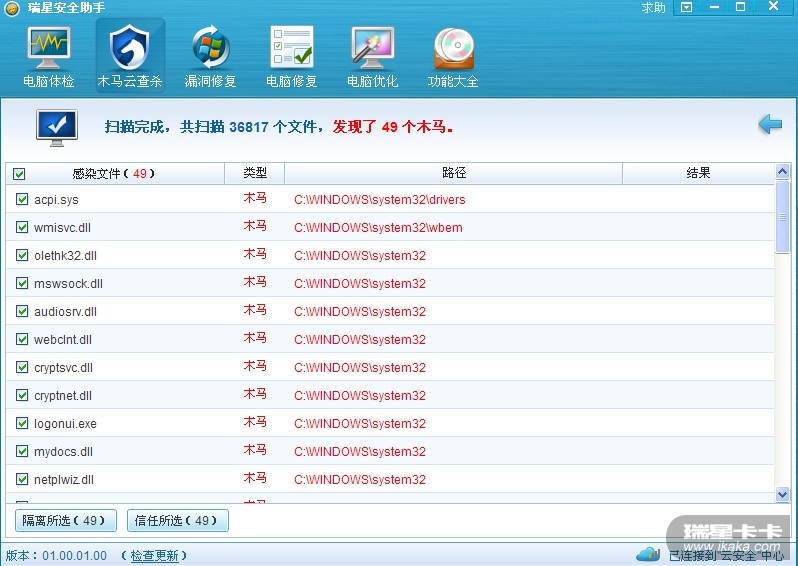Select the cryptsvc.dll file name
This screenshot has width=798, height=566.
(64, 367)
